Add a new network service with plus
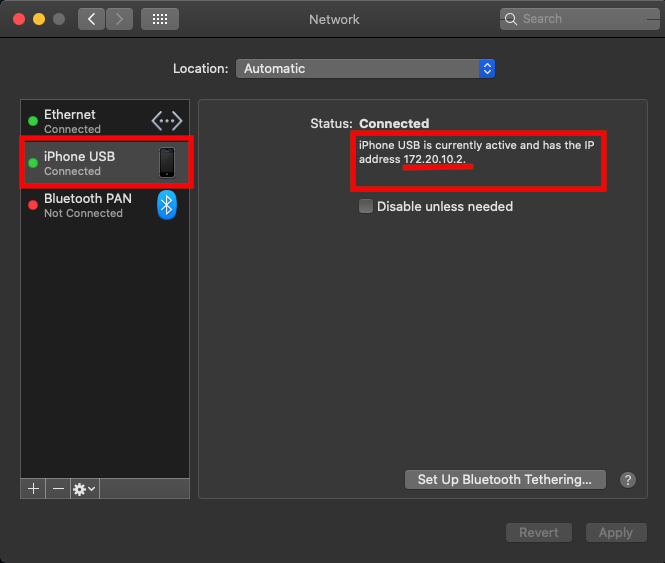This screenshot has width=665, height=563. (x=34, y=489)
